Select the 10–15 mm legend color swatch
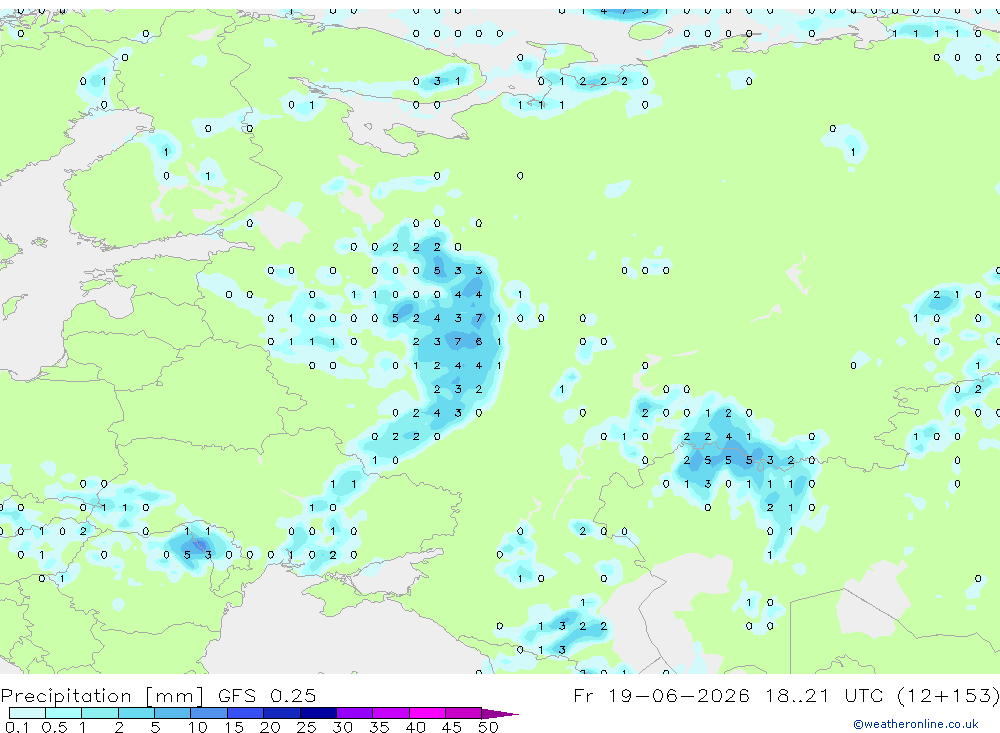 pos(209,713)
